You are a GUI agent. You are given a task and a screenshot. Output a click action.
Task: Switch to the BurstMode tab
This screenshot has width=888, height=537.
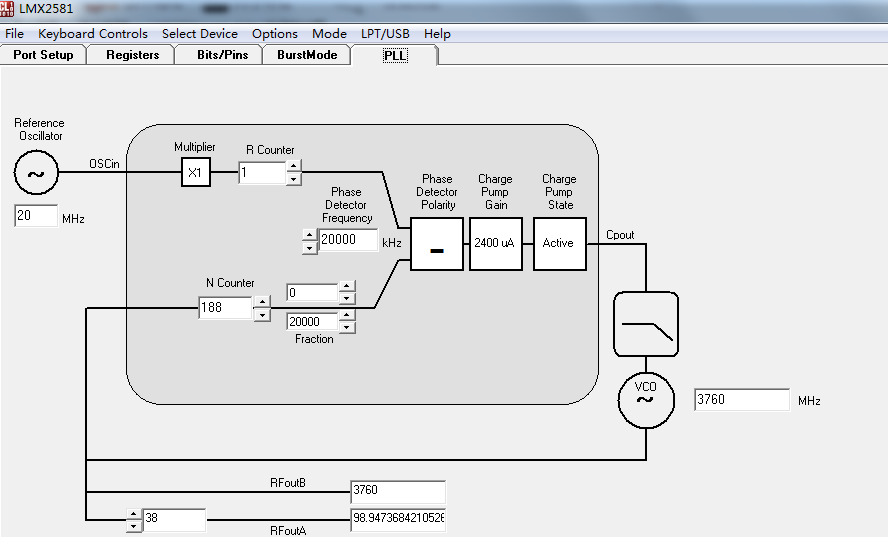[x=307, y=55]
